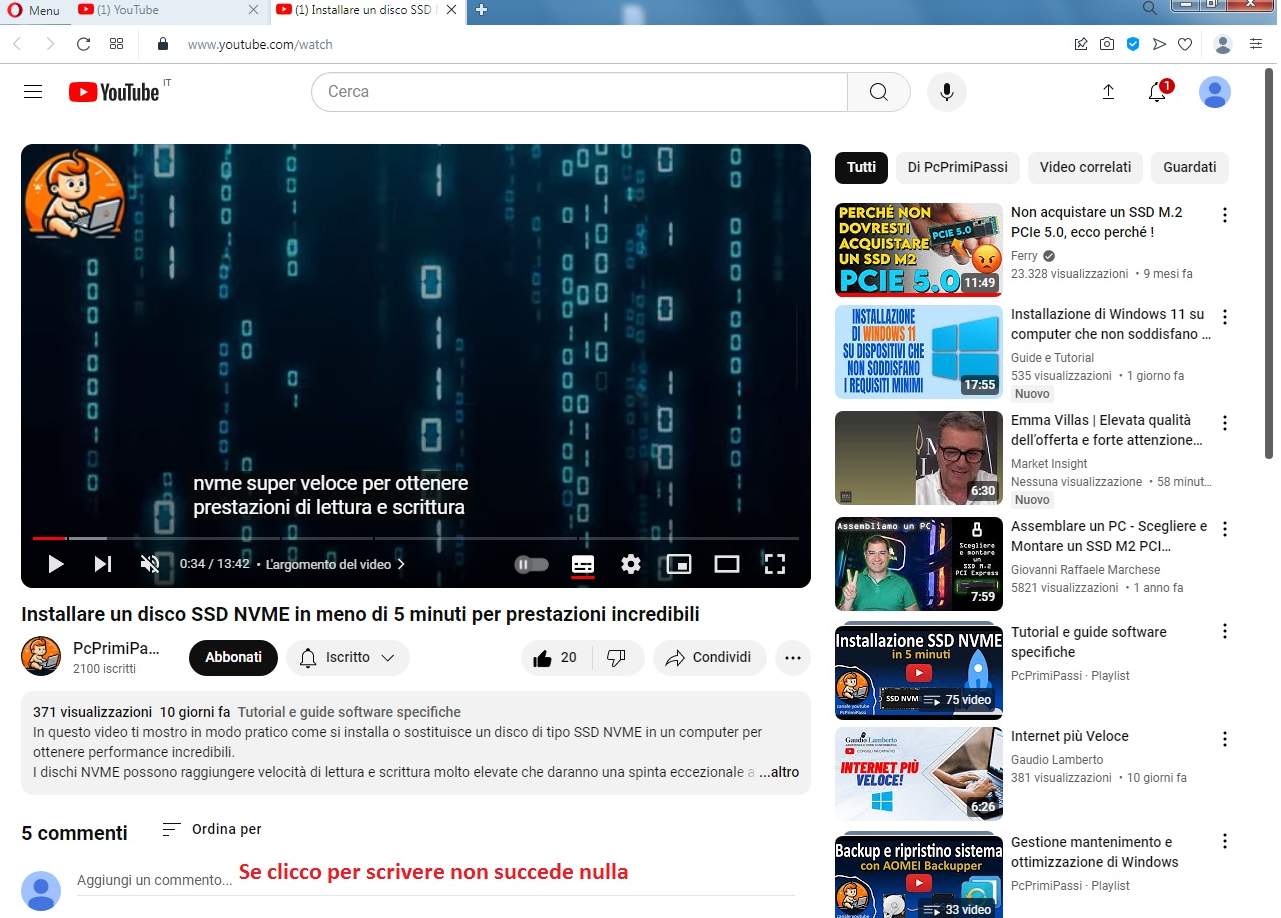
Task: Open the Opera Menu button
Action: click(33, 10)
